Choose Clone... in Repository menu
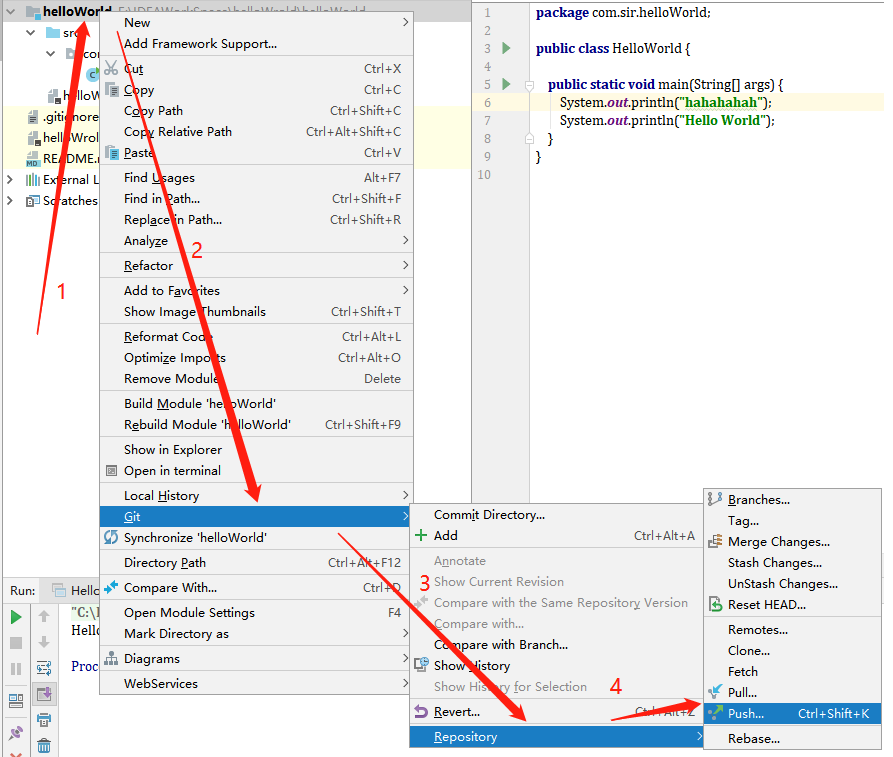 [793, 650]
